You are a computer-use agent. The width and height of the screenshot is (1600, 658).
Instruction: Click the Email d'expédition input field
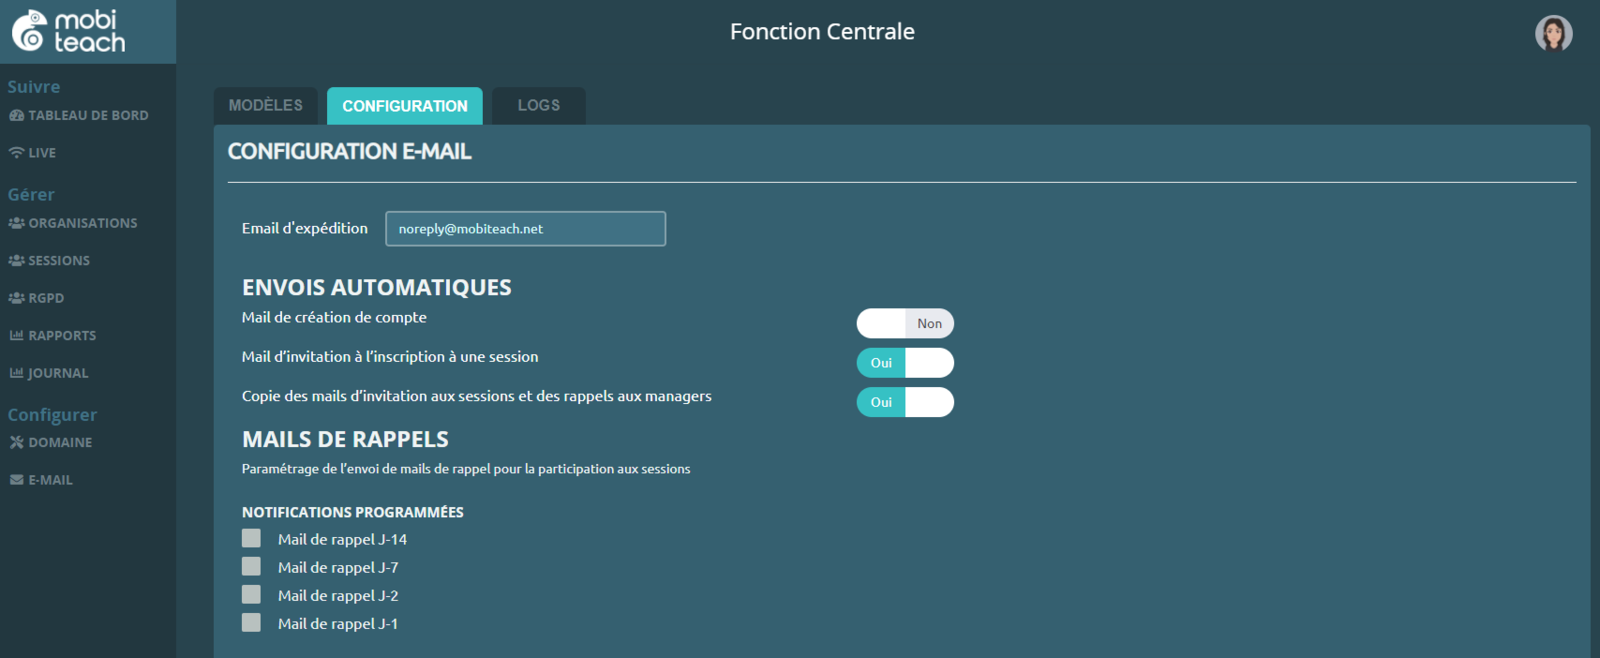coord(526,228)
